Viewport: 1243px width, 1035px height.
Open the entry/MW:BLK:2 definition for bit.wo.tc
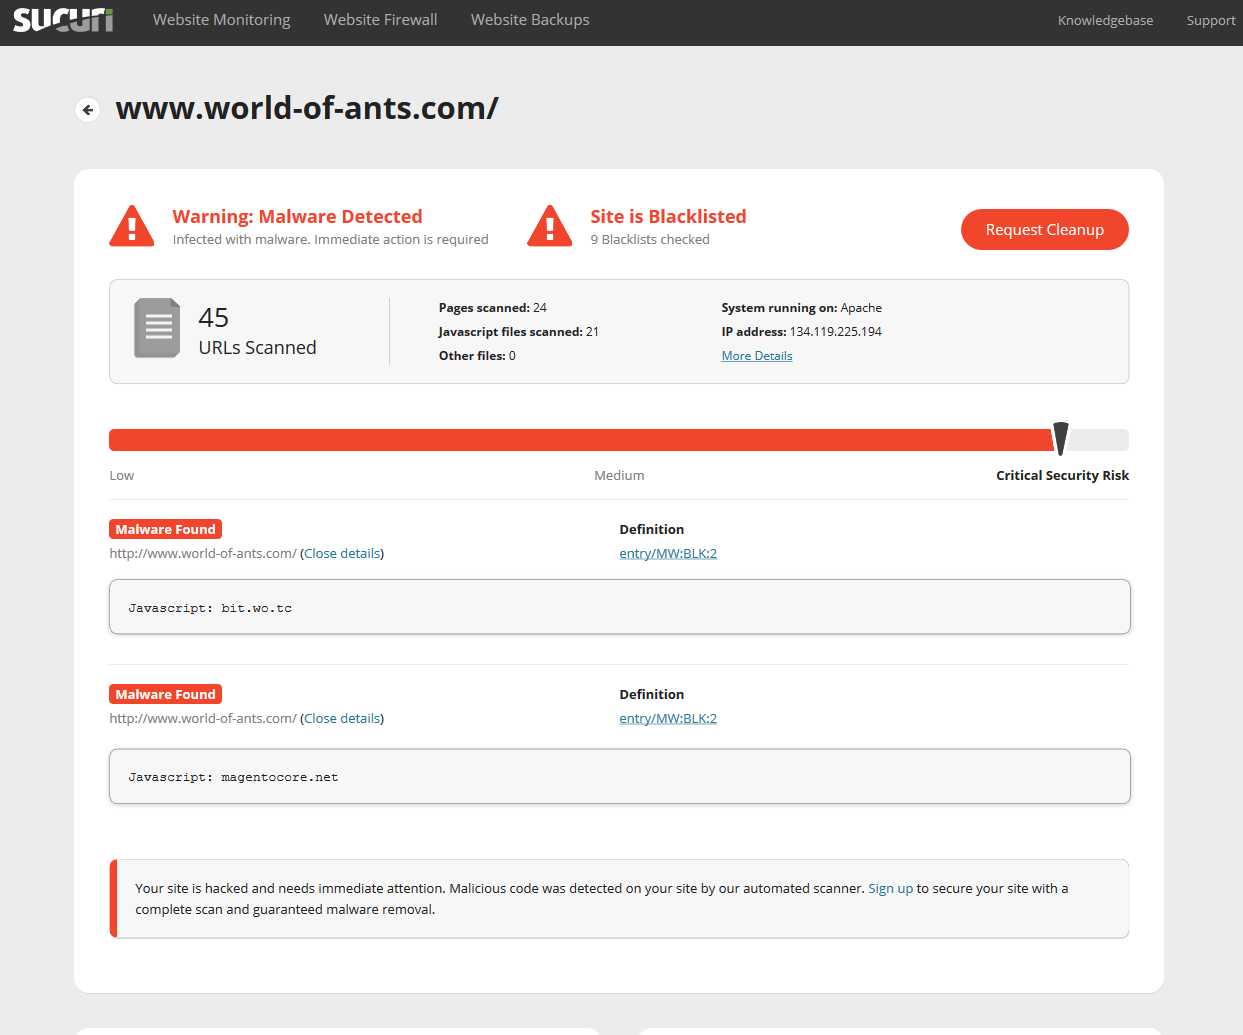(x=668, y=553)
